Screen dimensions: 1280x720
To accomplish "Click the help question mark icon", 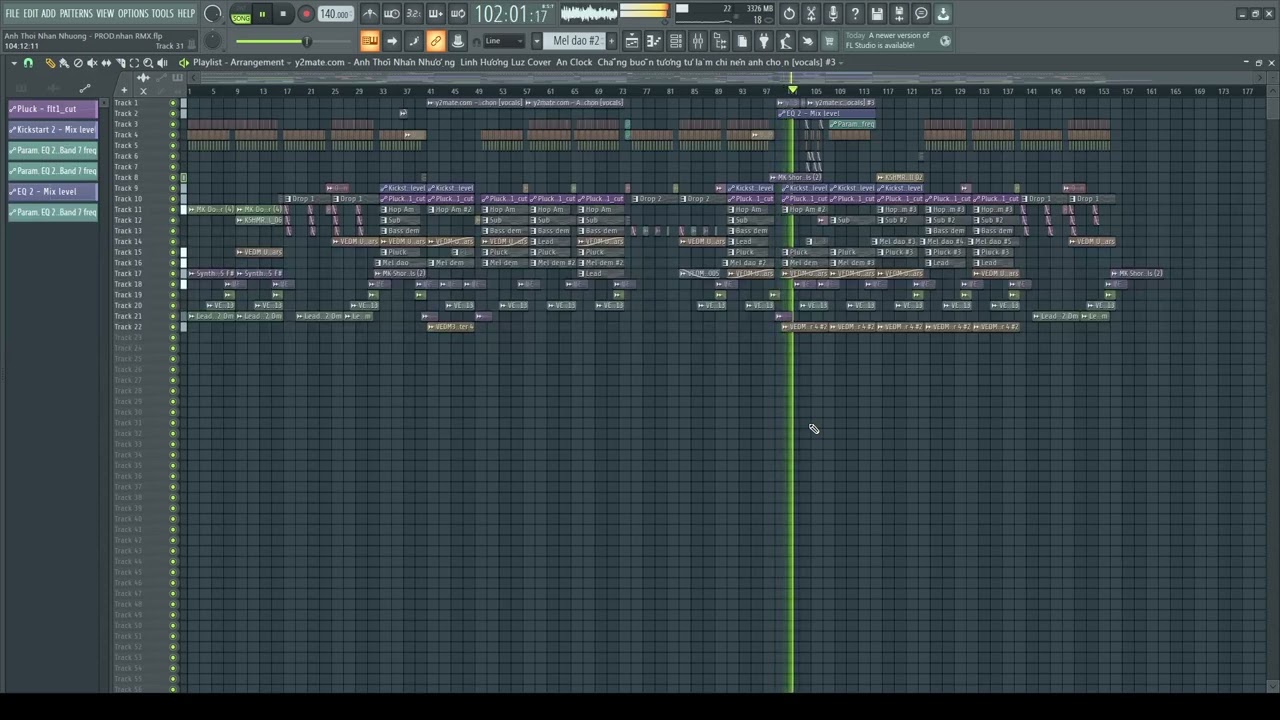I will 855,14.
